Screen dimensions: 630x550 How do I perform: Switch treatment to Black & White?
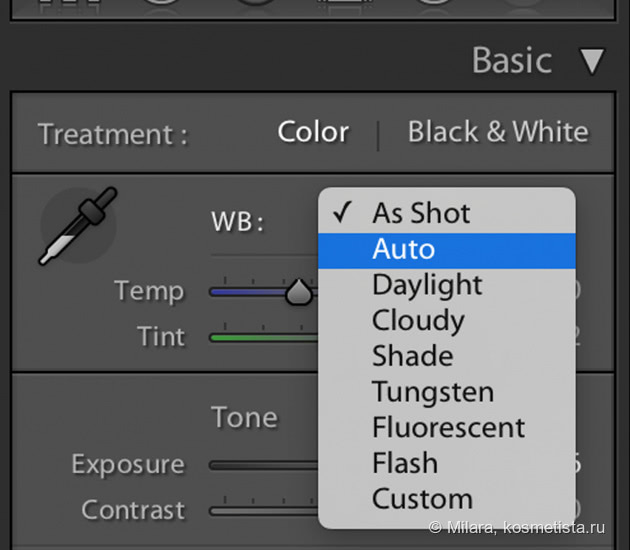[x=498, y=132]
